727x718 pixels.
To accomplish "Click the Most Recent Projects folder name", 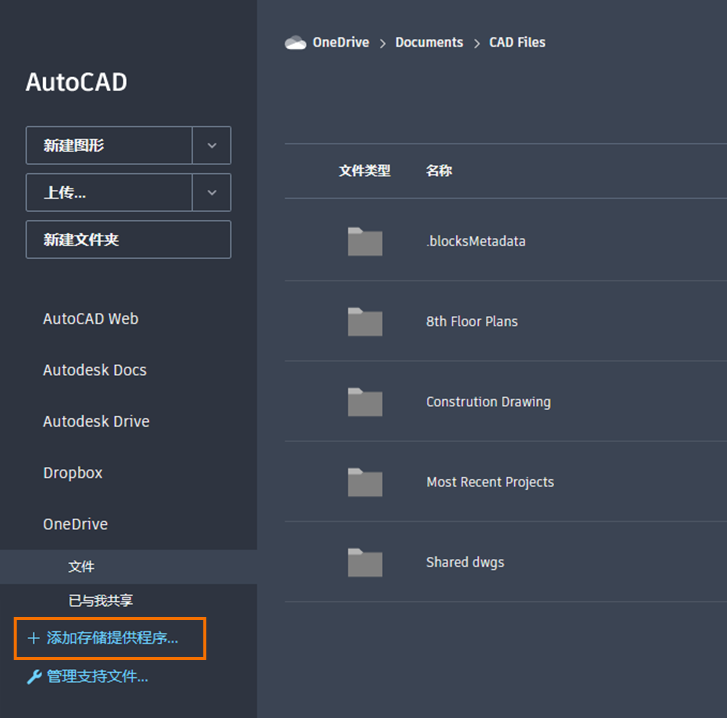I will tap(490, 482).
